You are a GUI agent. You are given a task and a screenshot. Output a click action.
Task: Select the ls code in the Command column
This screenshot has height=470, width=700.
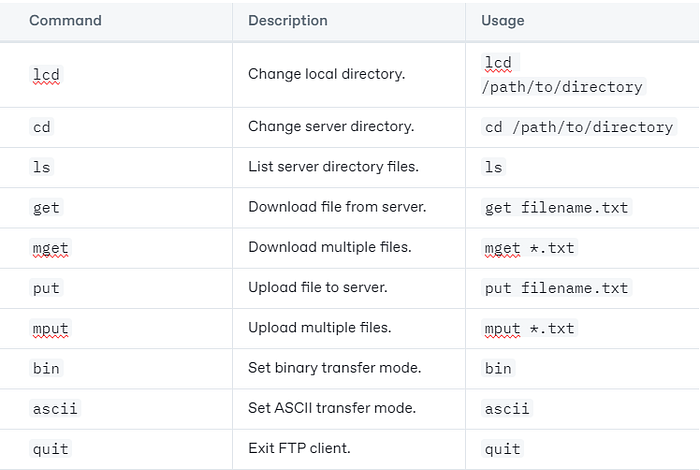[42, 167]
